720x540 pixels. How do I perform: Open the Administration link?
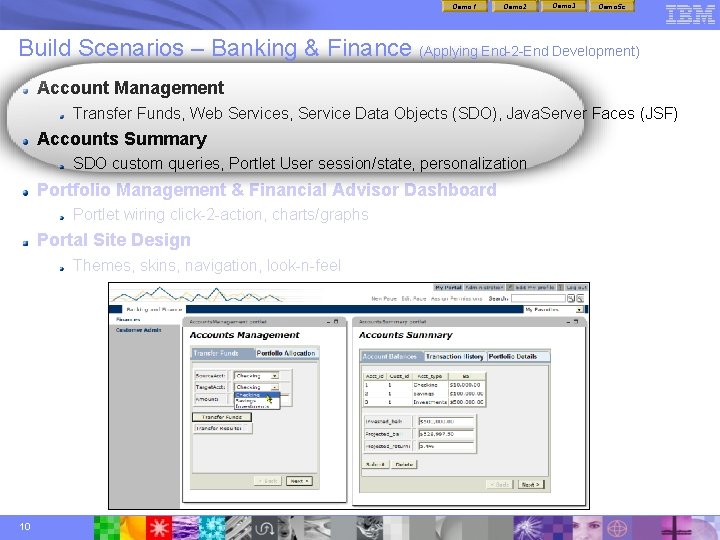click(x=484, y=287)
